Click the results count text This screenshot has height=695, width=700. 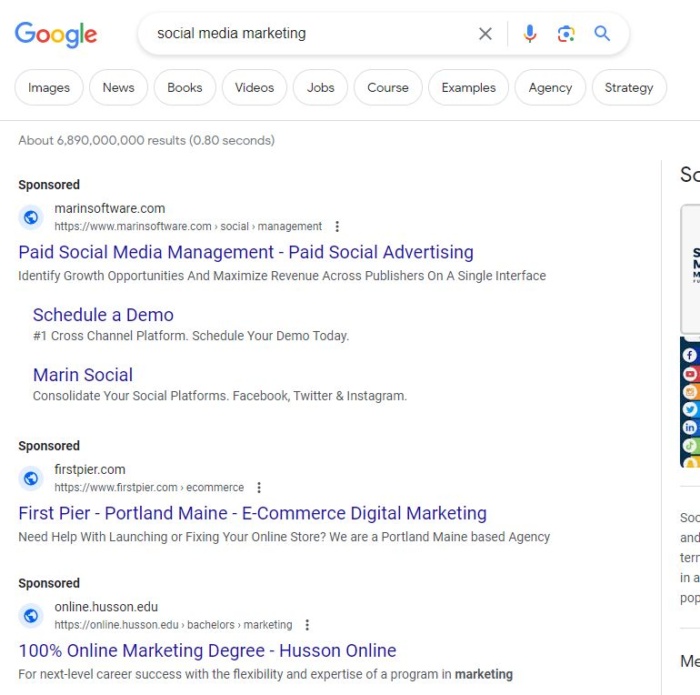click(146, 141)
